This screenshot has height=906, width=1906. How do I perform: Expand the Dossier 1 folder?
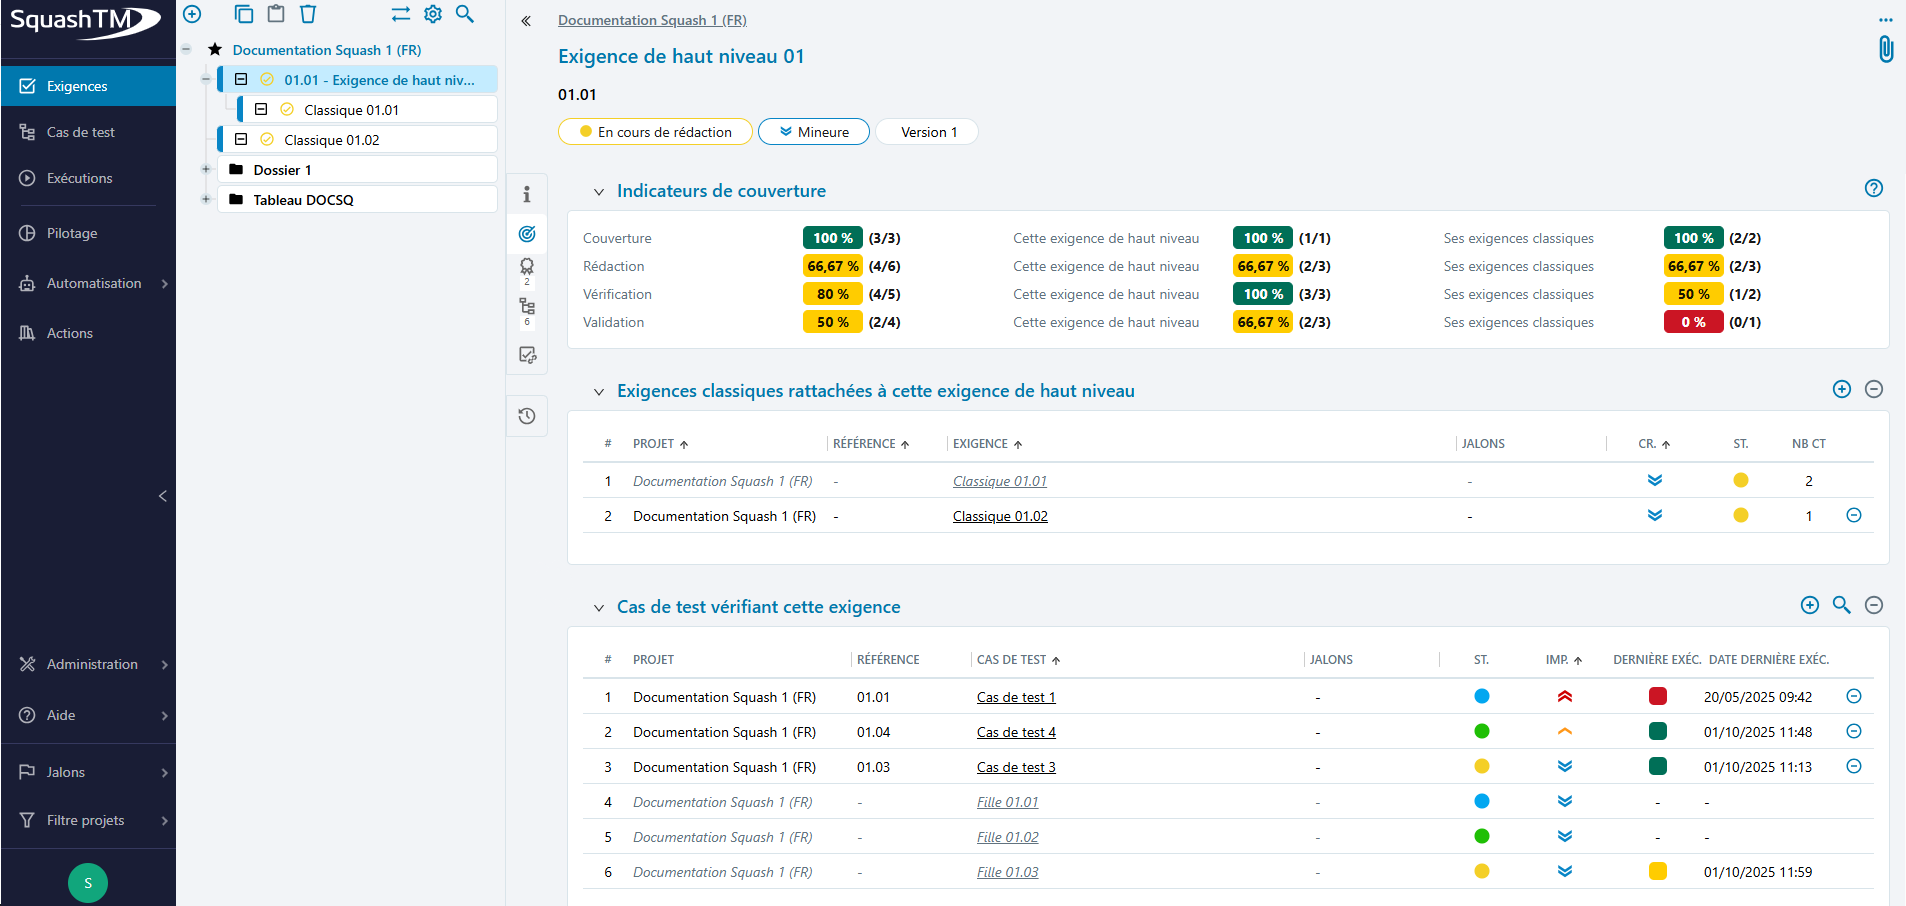(x=206, y=170)
